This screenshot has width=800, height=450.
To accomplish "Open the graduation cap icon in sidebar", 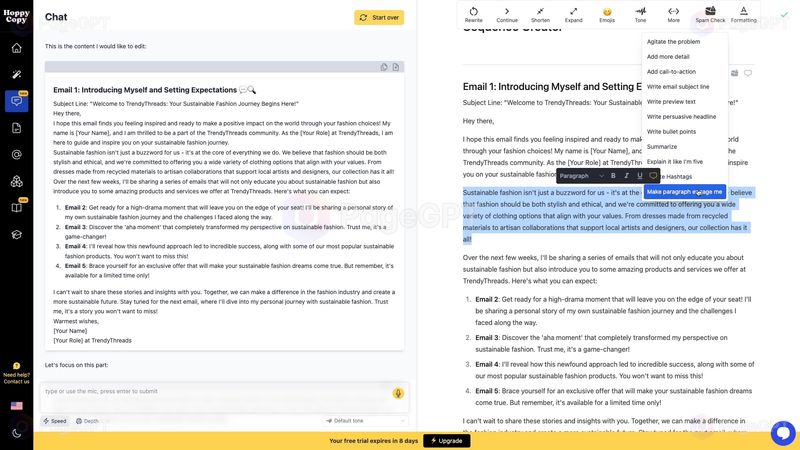I will click(16, 235).
